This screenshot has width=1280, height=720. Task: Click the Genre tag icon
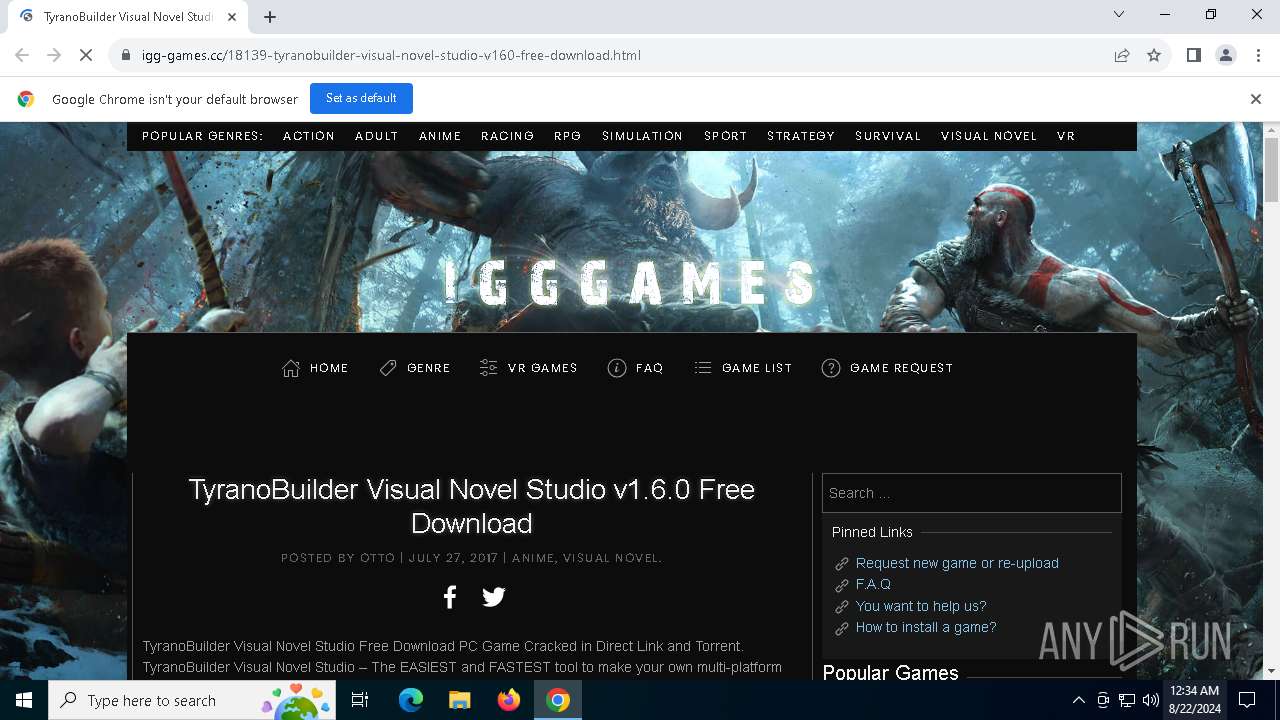pyautogui.click(x=388, y=368)
